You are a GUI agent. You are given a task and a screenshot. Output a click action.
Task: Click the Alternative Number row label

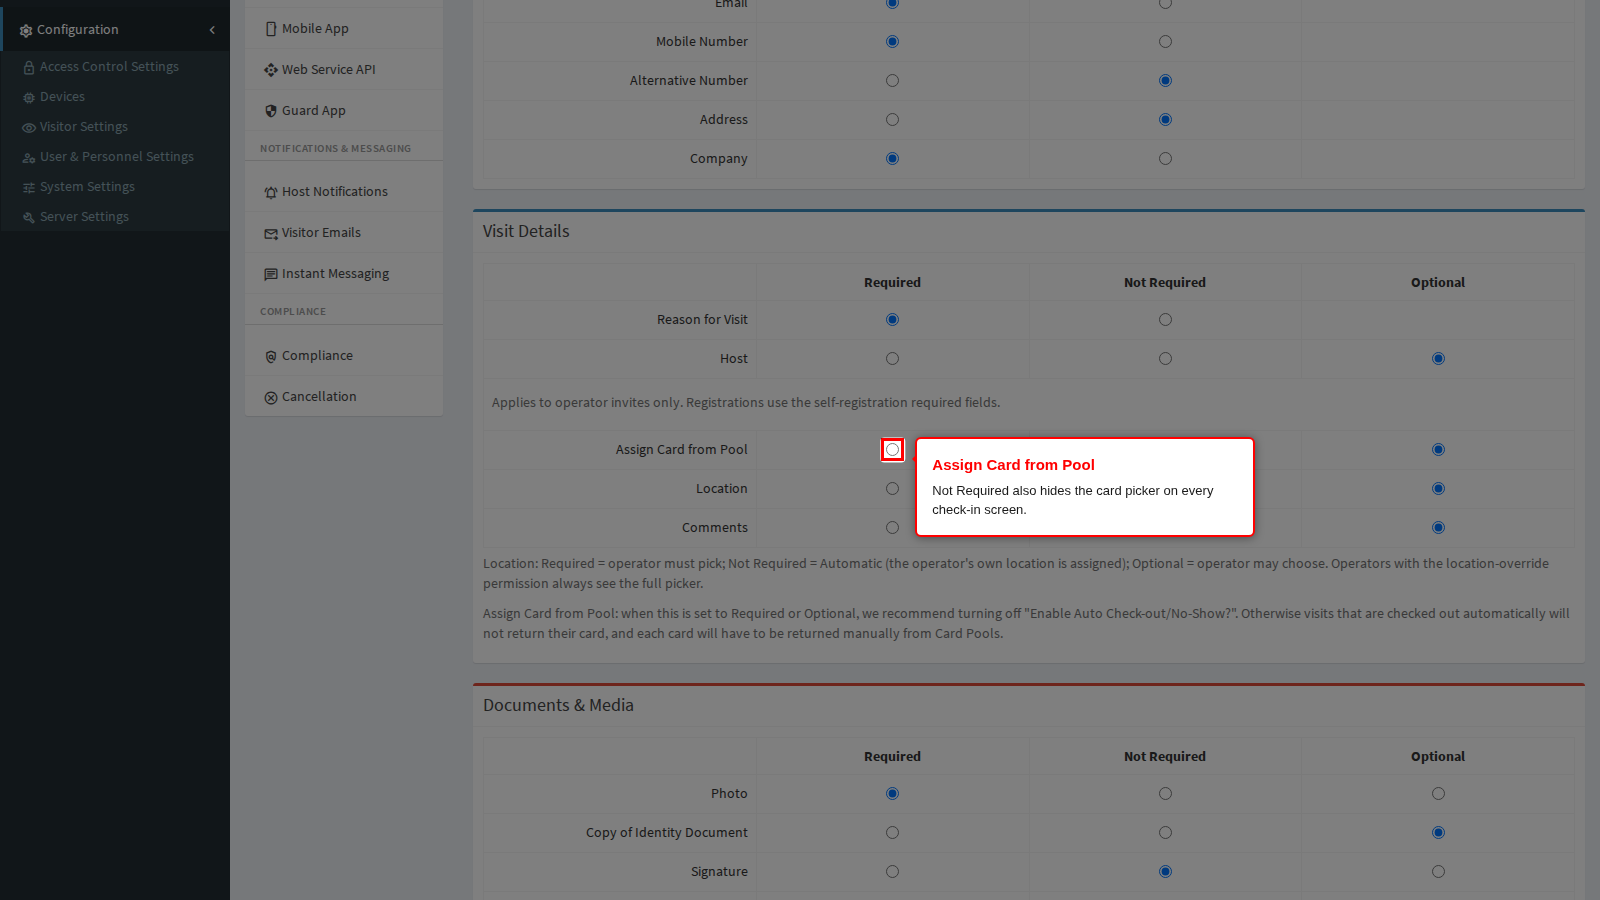click(x=689, y=81)
